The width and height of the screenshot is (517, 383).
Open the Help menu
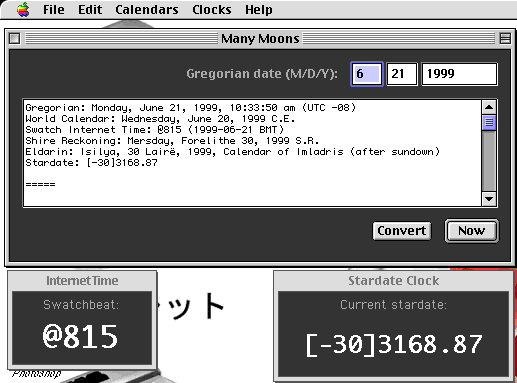click(259, 9)
